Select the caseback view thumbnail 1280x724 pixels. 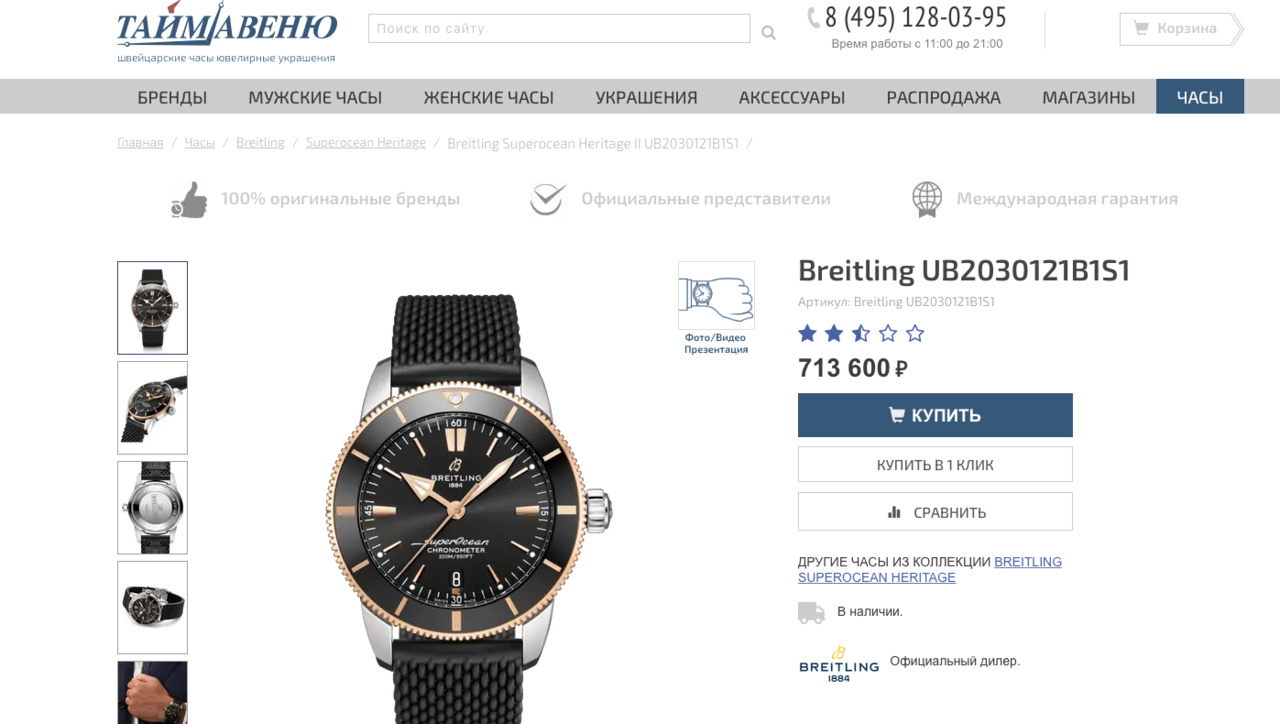click(x=152, y=508)
